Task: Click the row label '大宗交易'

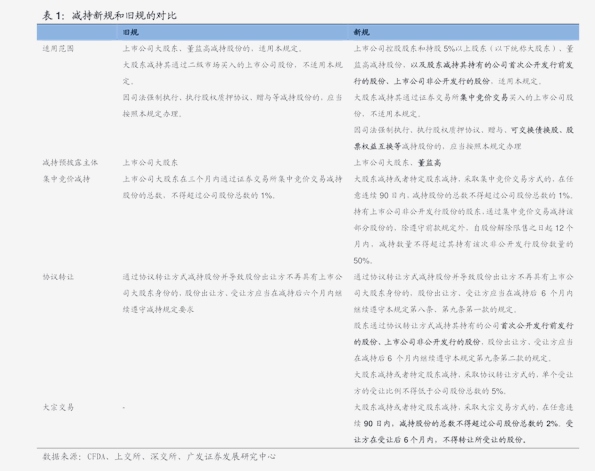Action: pyautogui.click(x=58, y=408)
